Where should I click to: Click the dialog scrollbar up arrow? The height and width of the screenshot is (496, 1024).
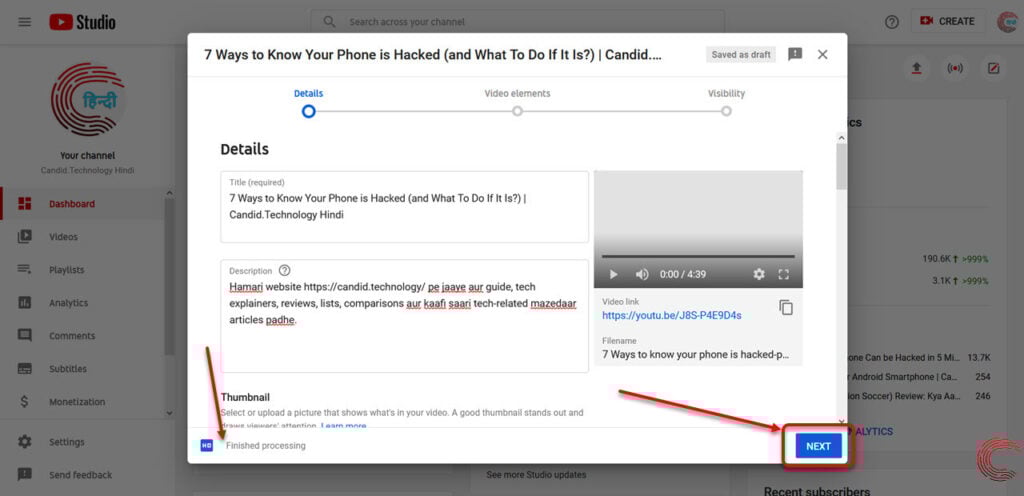click(841, 138)
